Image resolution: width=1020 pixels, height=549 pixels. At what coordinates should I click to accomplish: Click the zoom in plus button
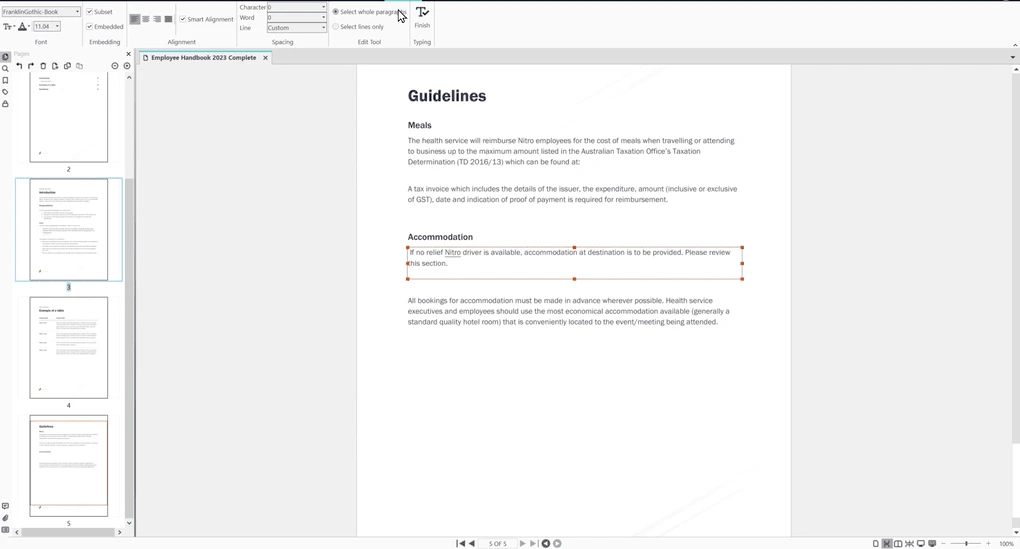pos(988,543)
